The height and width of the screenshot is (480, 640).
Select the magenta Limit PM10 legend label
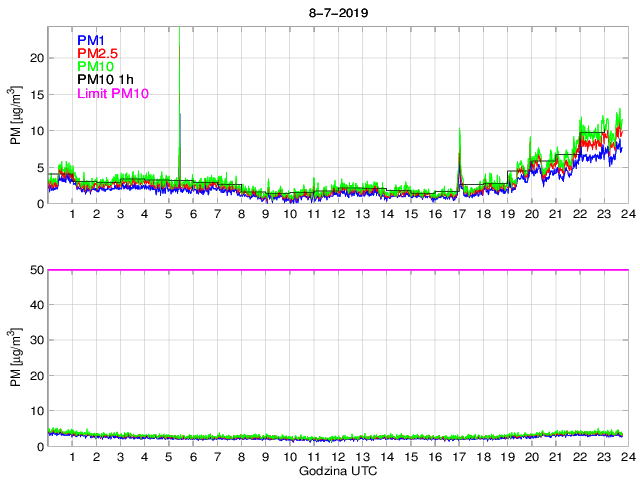(110, 94)
